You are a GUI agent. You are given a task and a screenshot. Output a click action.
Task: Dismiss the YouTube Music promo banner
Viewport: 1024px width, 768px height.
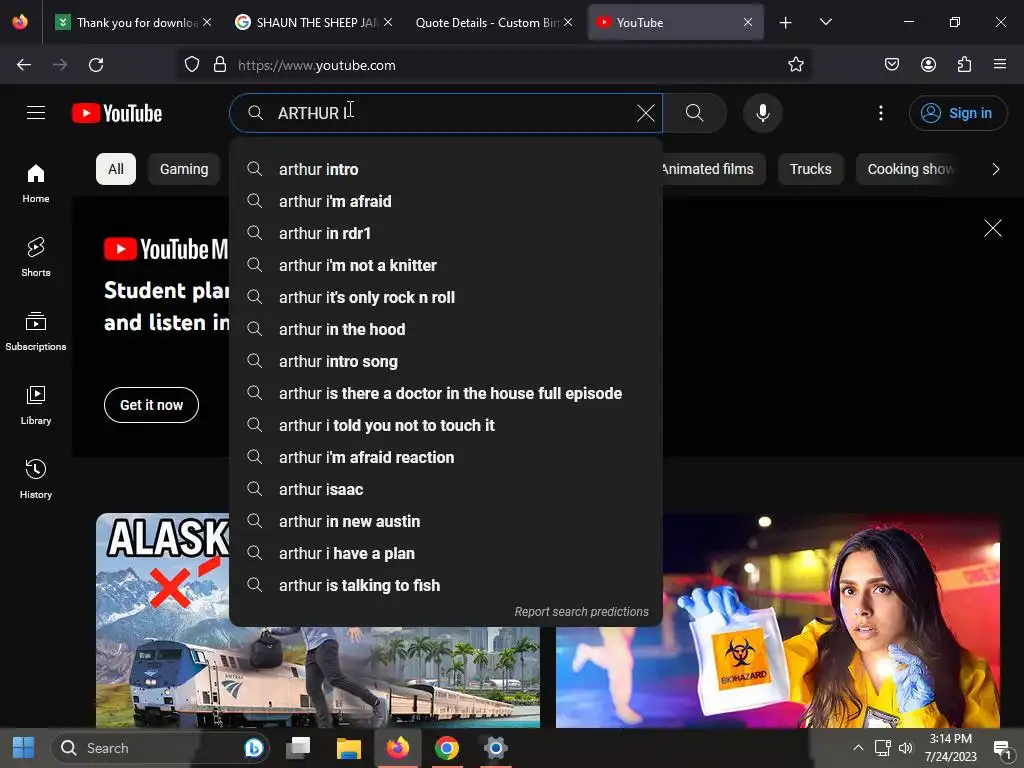(993, 228)
